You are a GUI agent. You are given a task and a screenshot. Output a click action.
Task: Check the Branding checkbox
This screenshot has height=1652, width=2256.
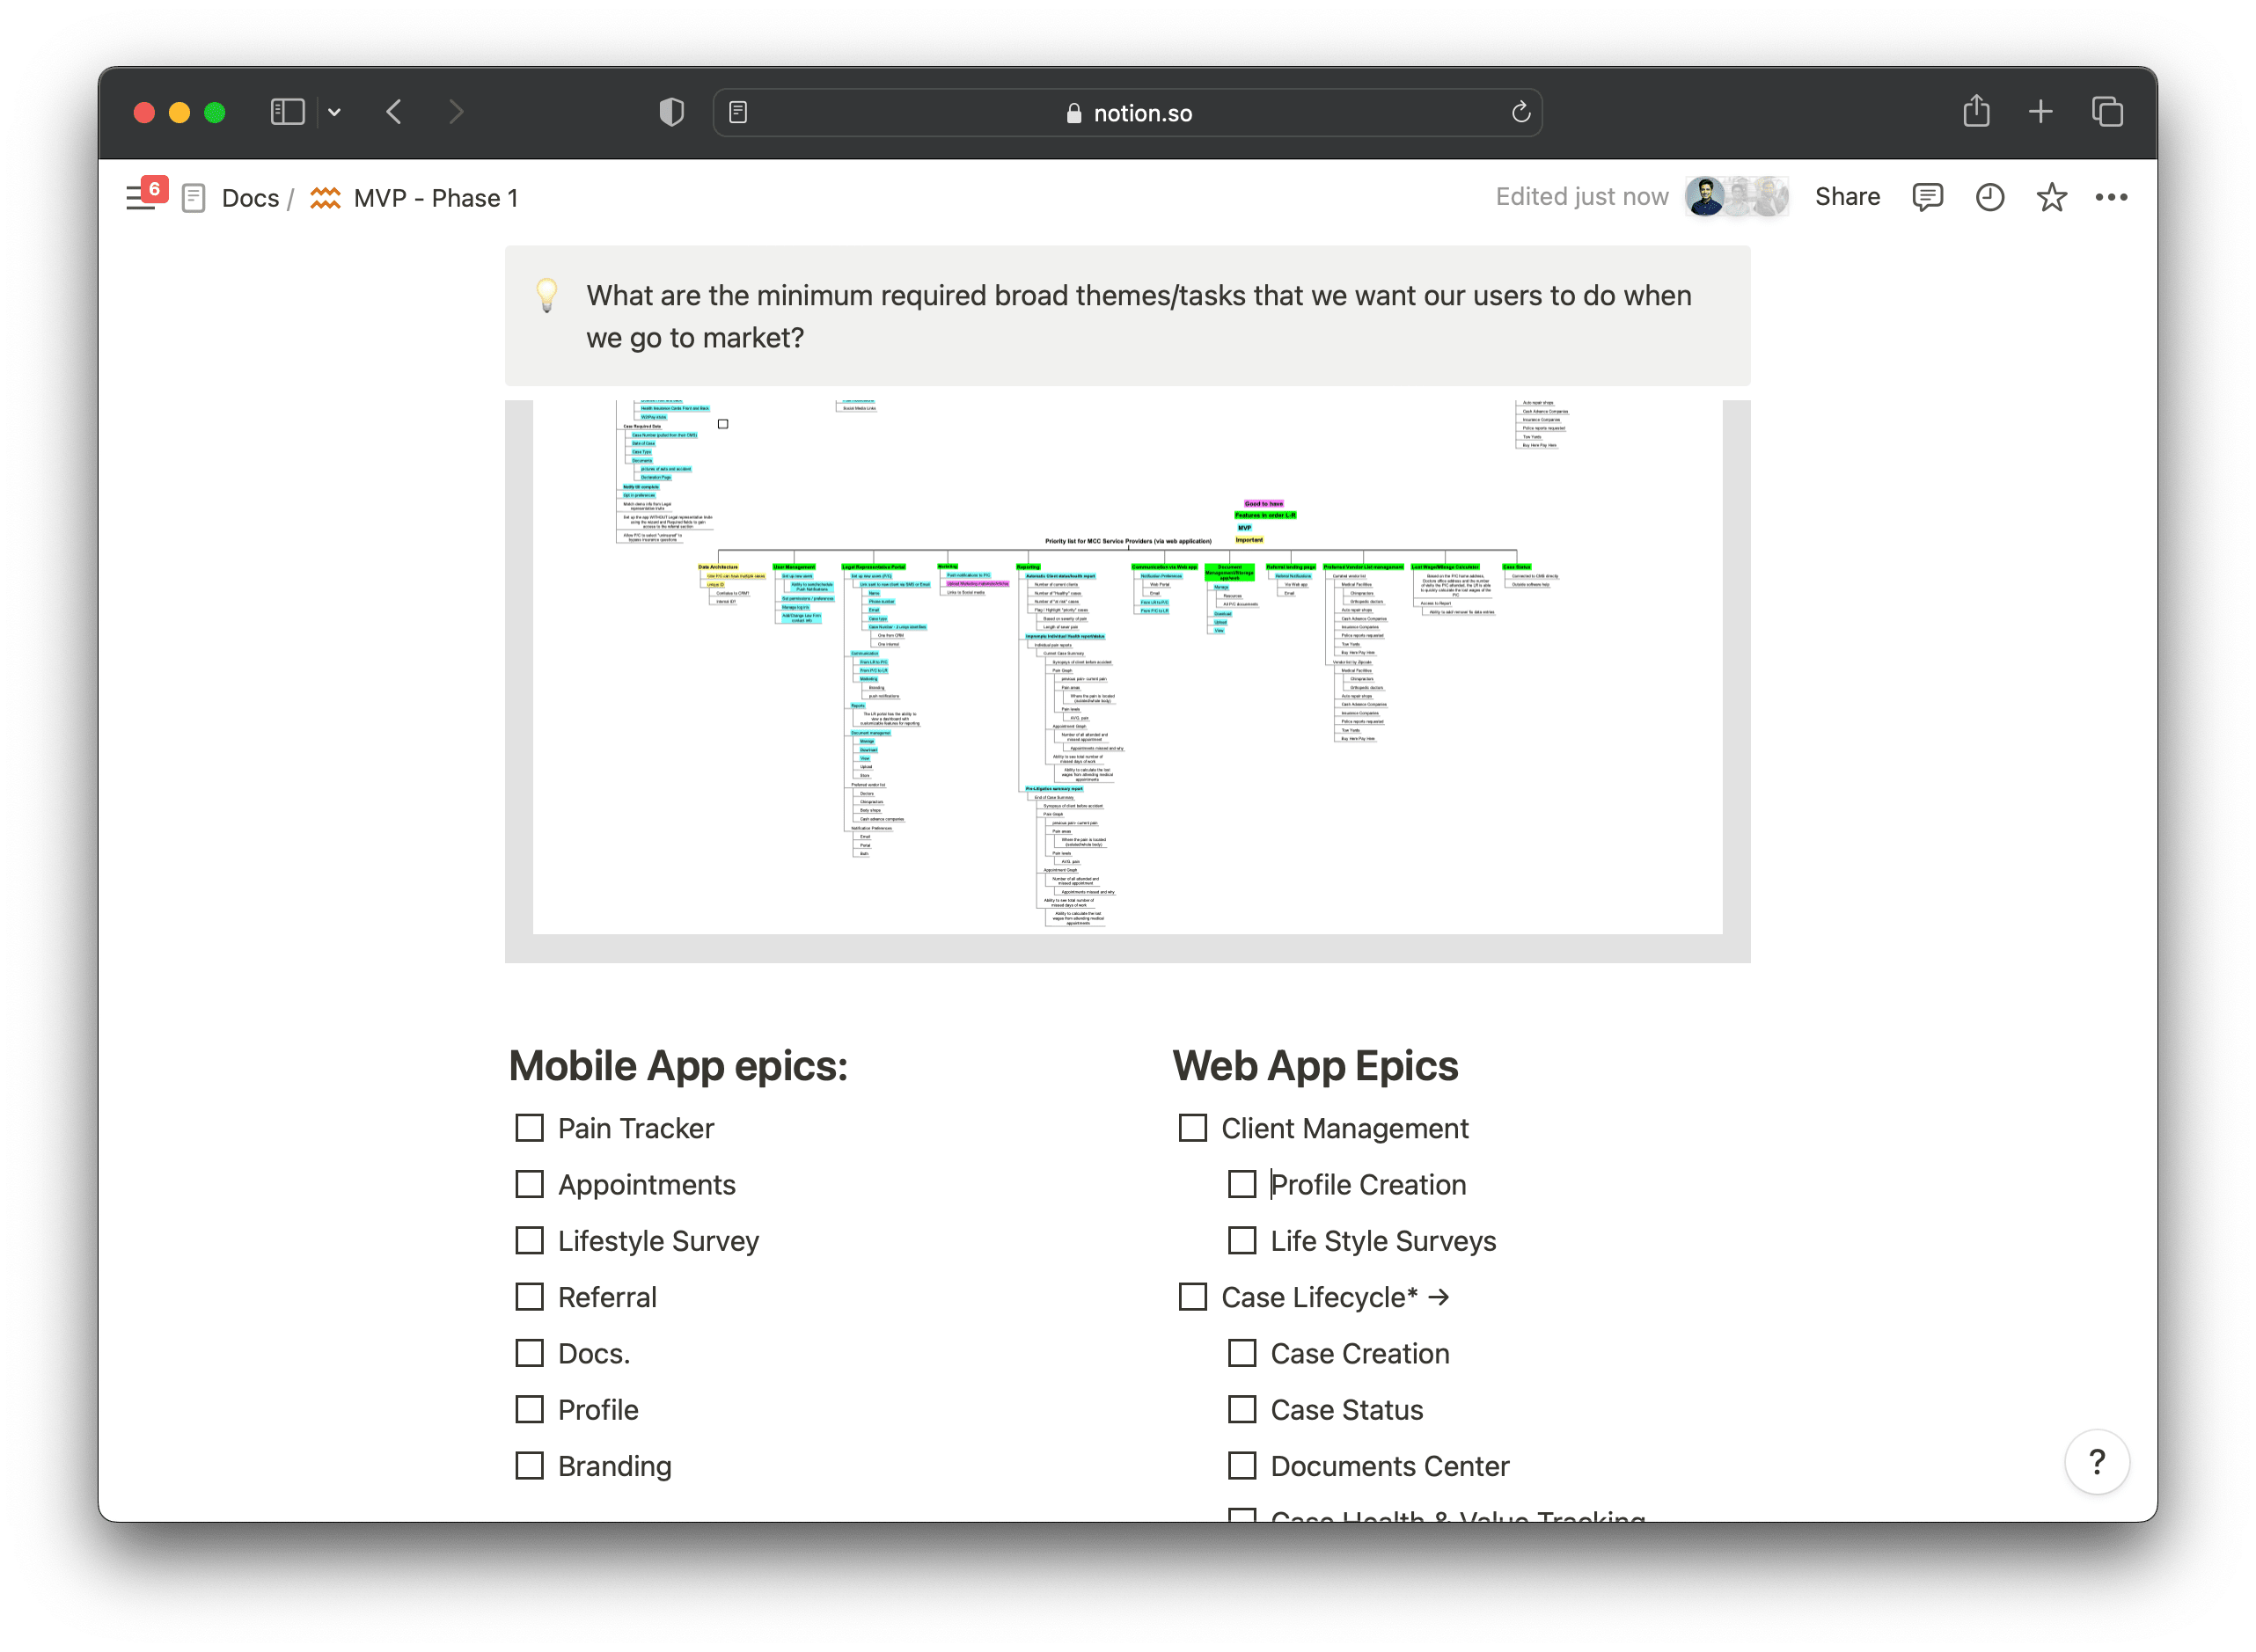529,1465
